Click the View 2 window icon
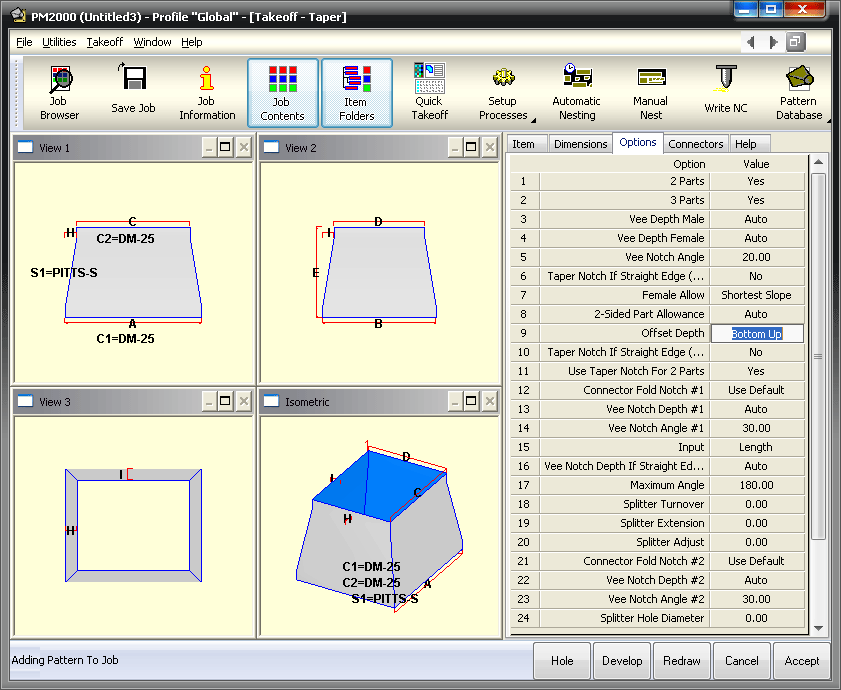The width and height of the screenshot is (841, 690). tap(271, 147)
